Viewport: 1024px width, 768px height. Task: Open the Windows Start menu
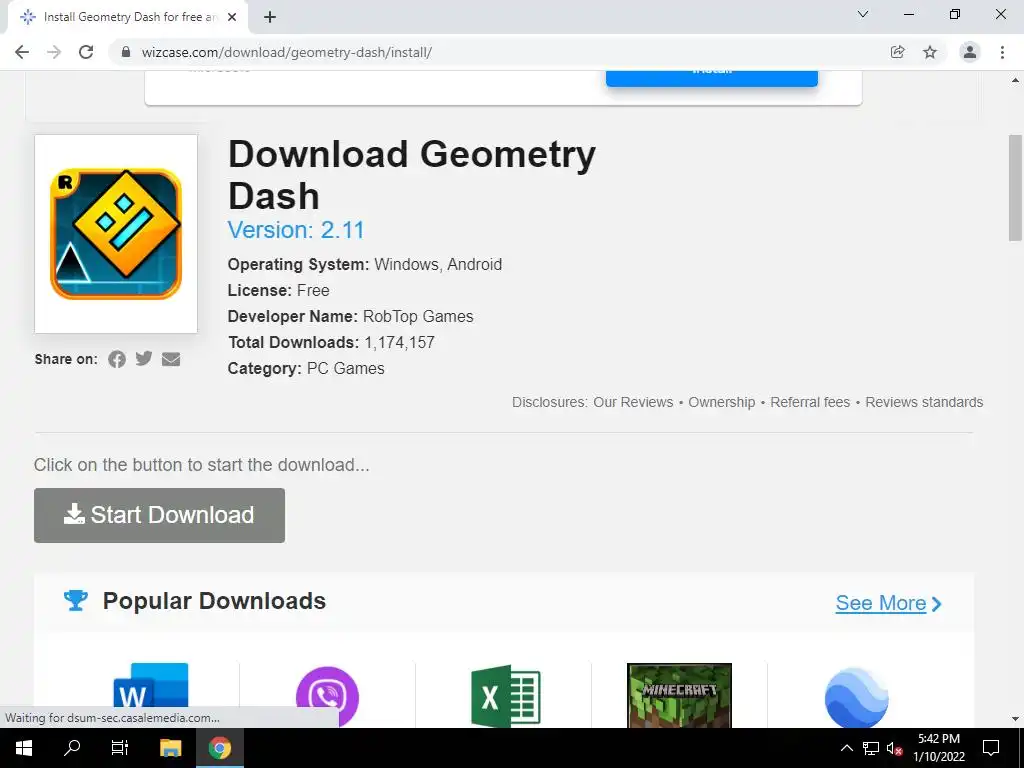(24, 748)
